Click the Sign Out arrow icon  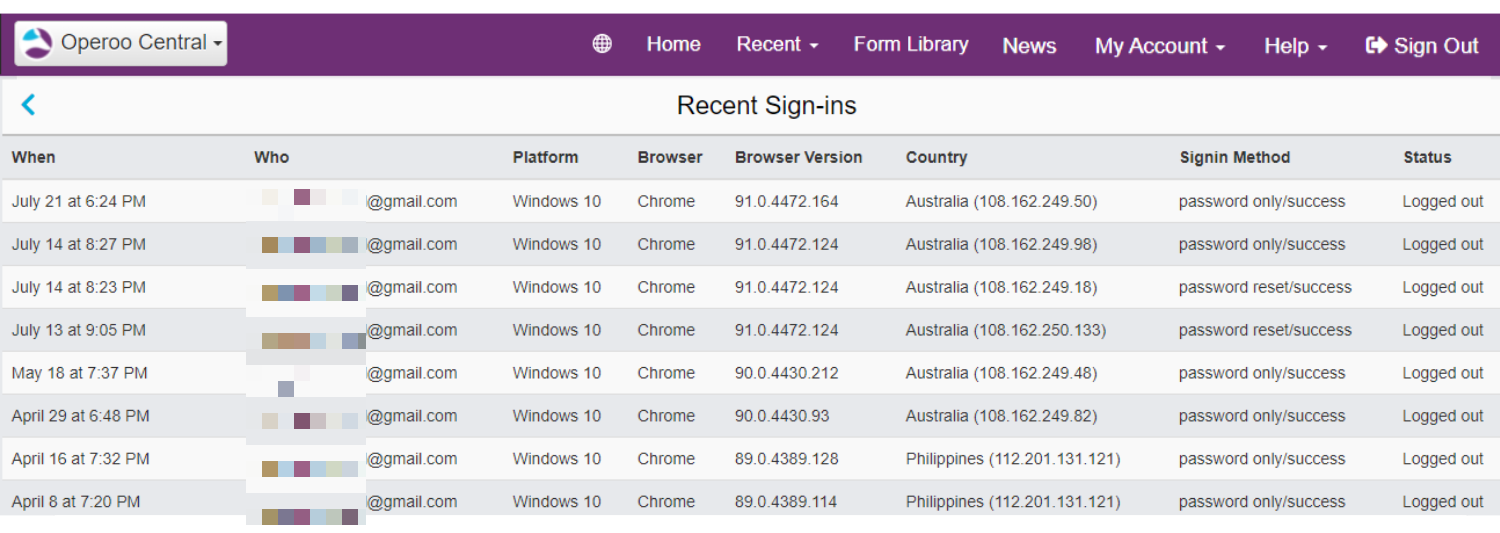[x=1376, y=45]
